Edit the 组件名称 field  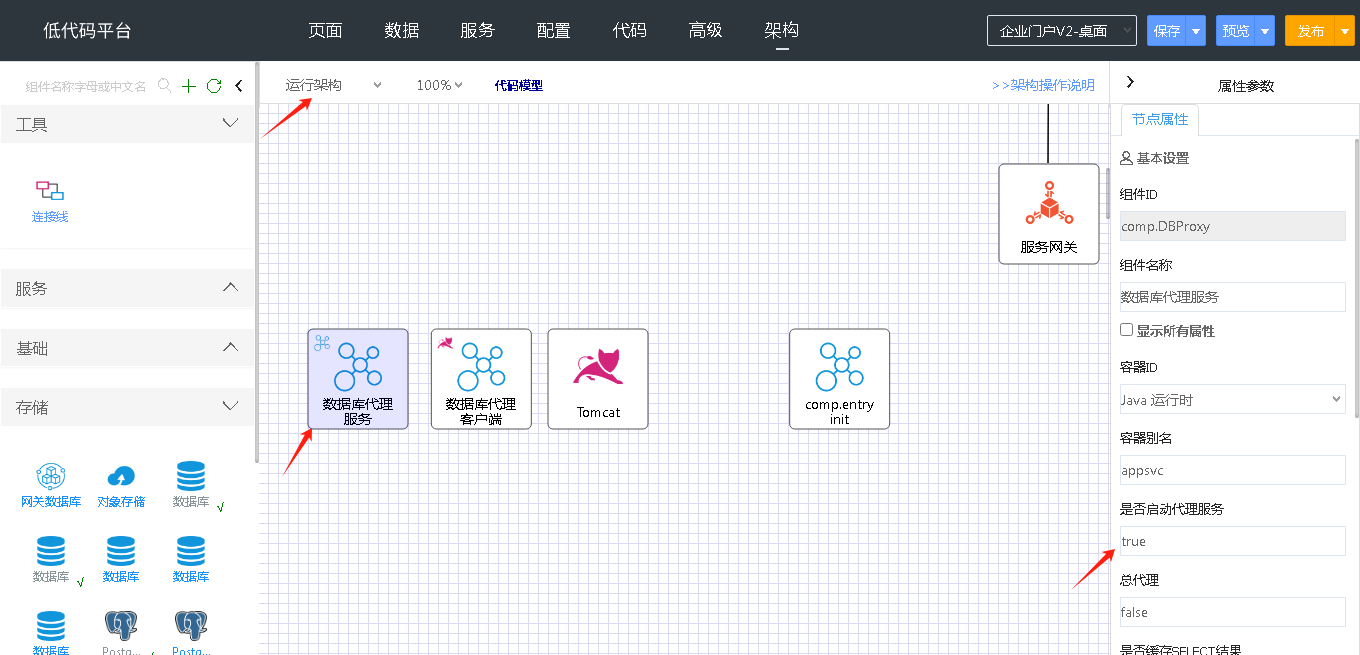[x=1233, y=297]
